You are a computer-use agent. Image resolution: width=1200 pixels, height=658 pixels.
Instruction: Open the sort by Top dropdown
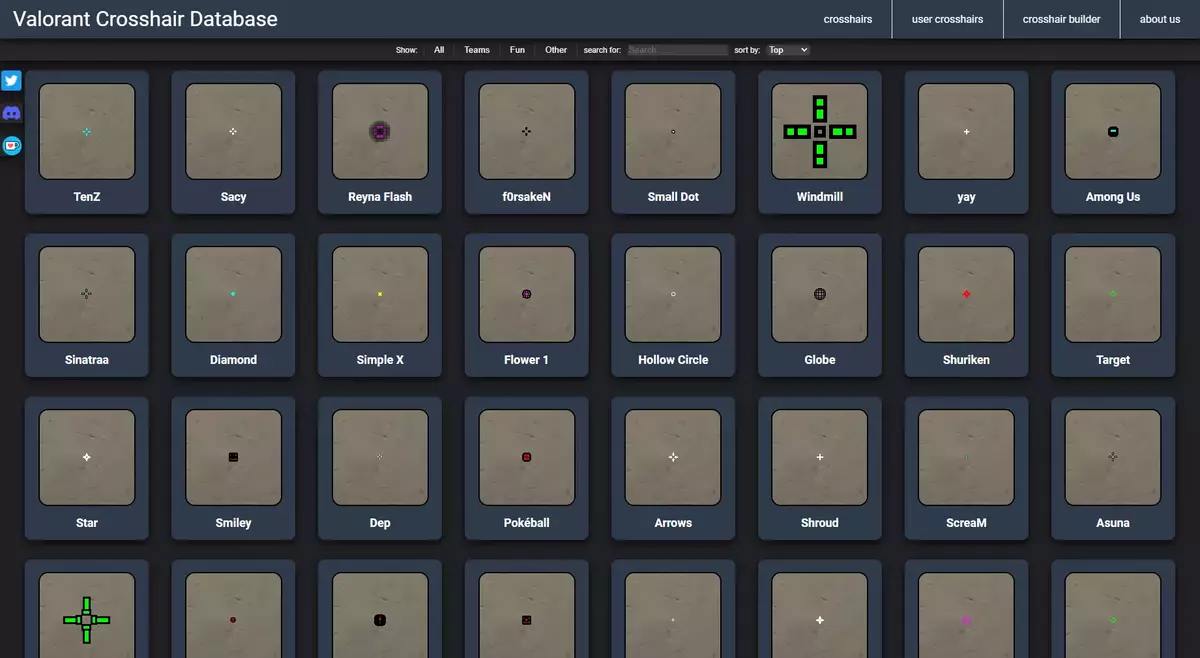click(x=788, y=50)
